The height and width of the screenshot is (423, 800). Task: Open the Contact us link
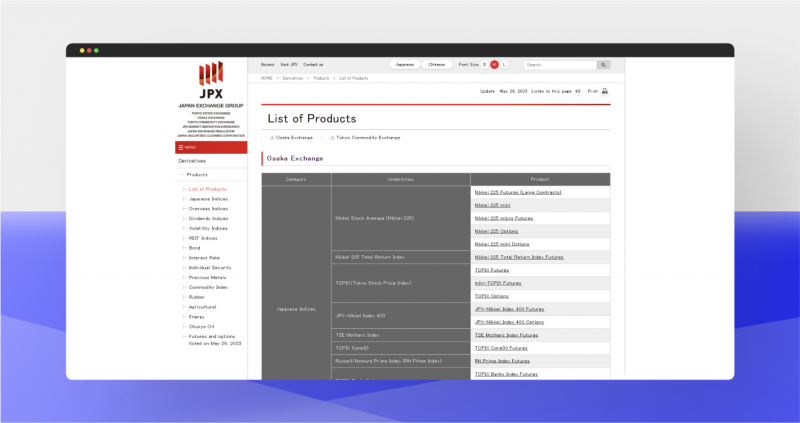point(313,65)
